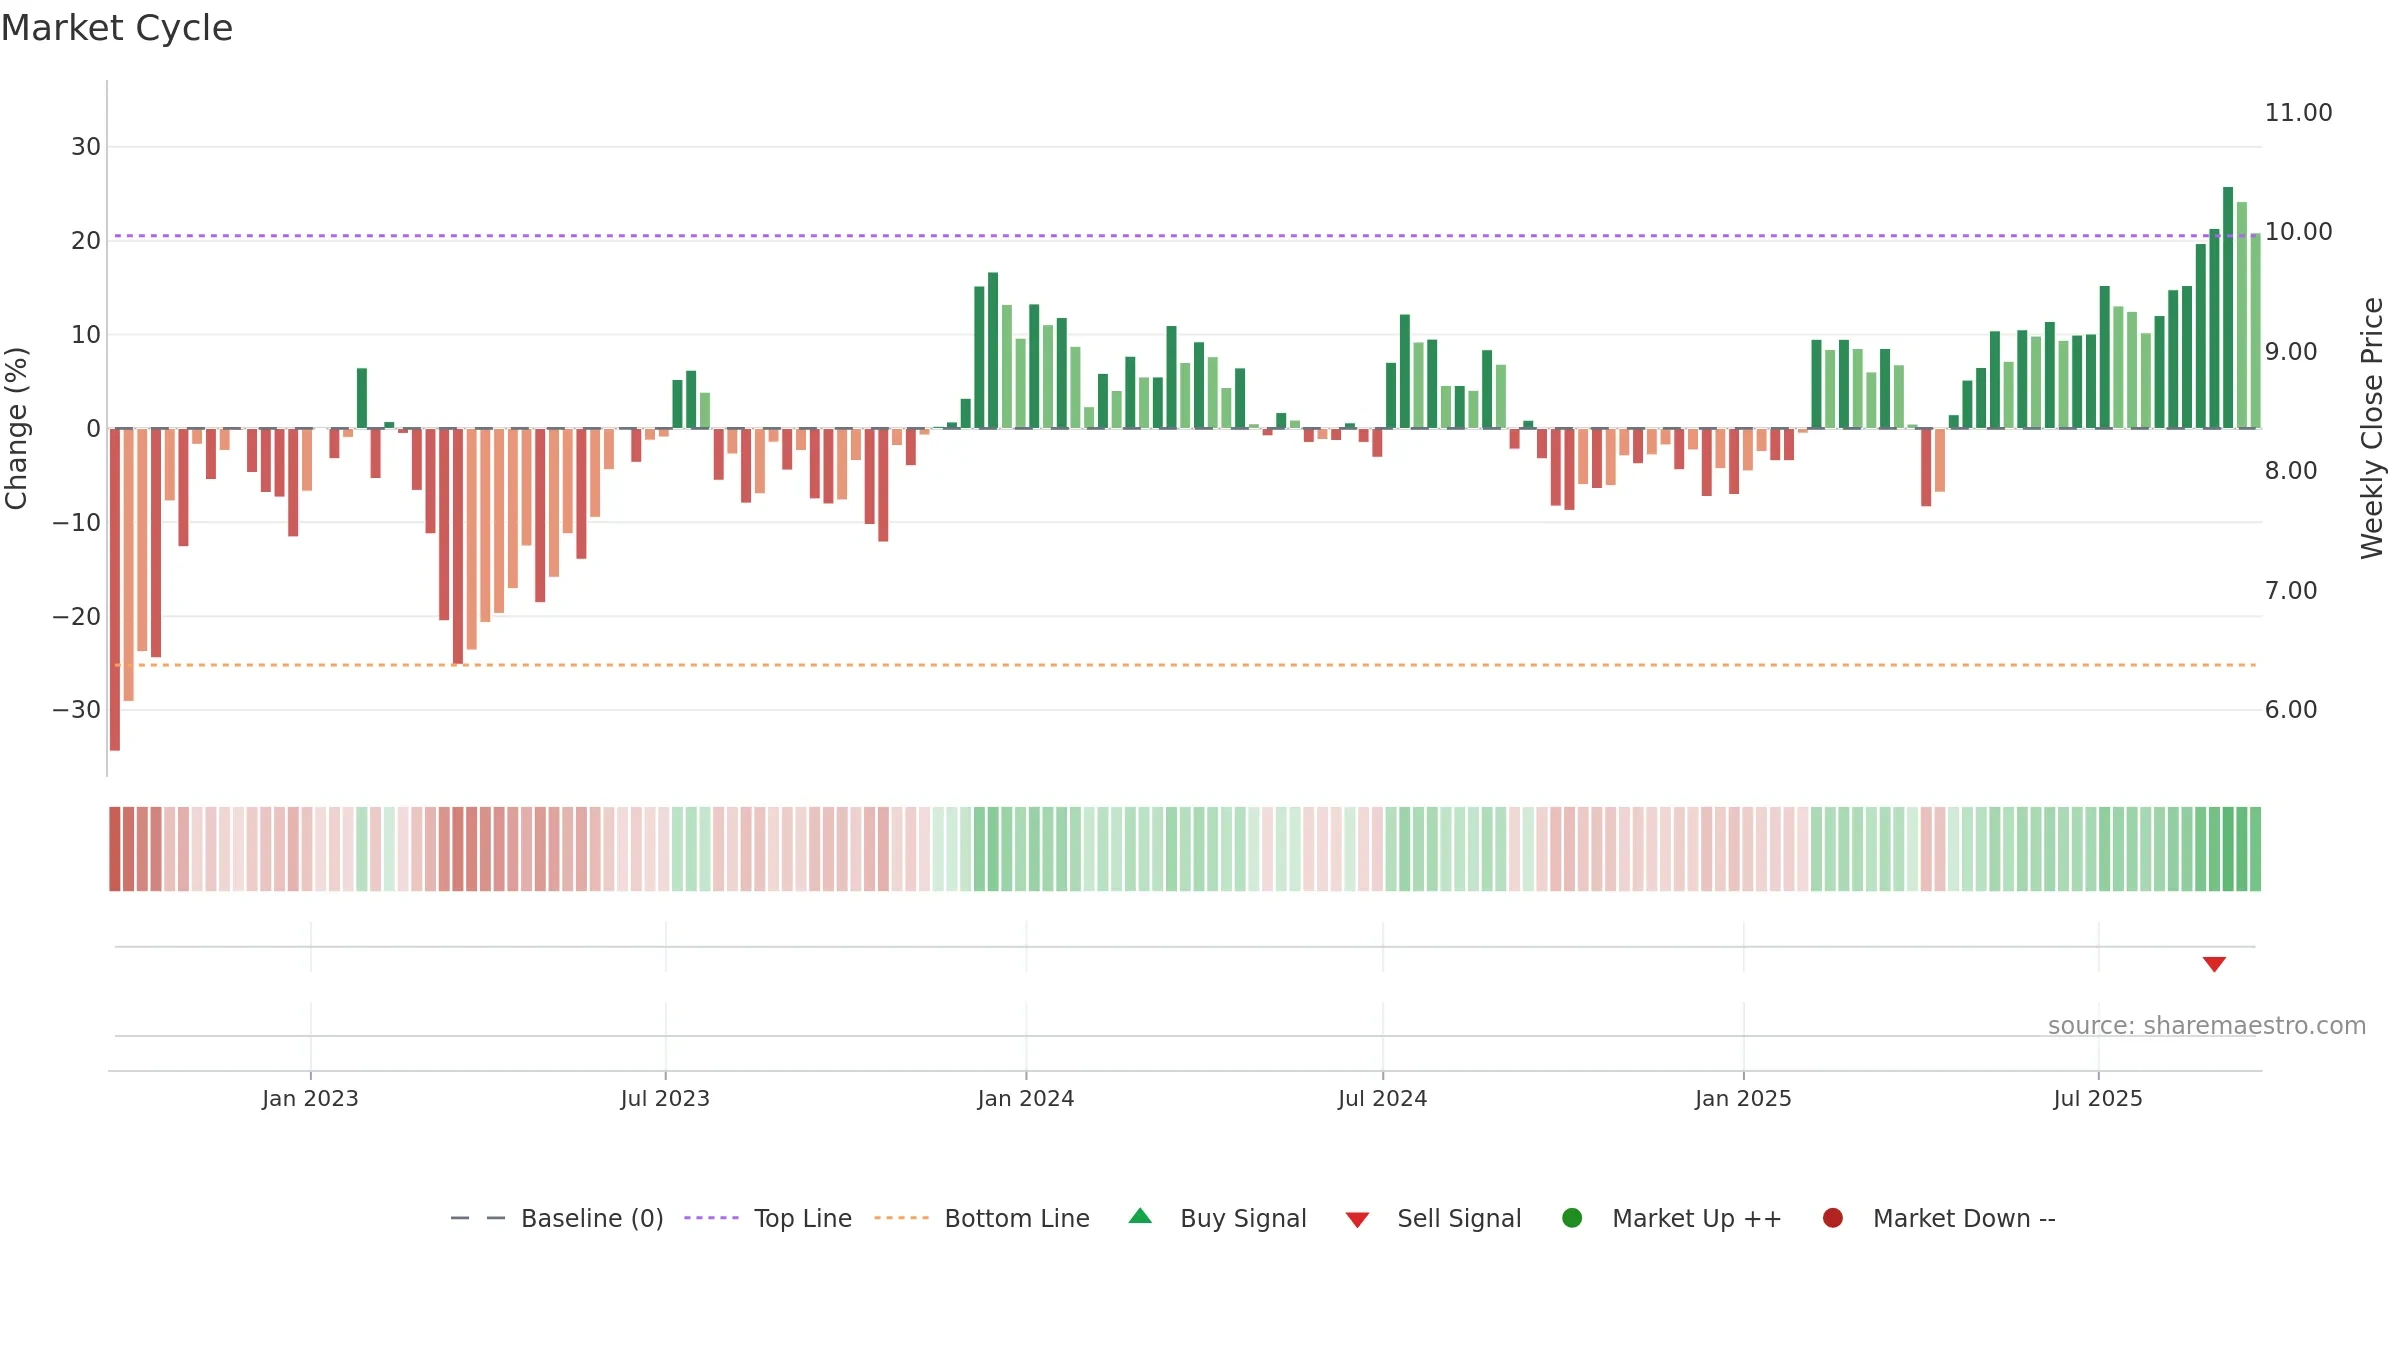Click the Change (%) y-axis title
Screen dimensions: 2400x1350
(x=16, y=428)
